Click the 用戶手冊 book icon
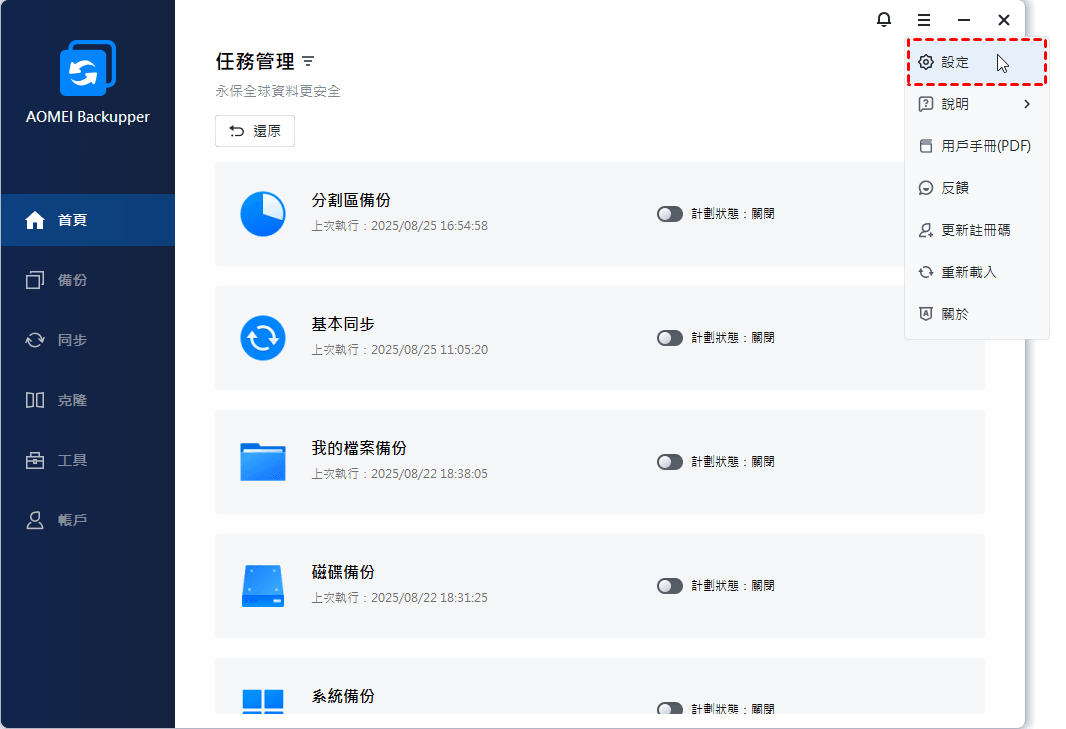This screenshot has height=729, width=1066. pos(926,146)
